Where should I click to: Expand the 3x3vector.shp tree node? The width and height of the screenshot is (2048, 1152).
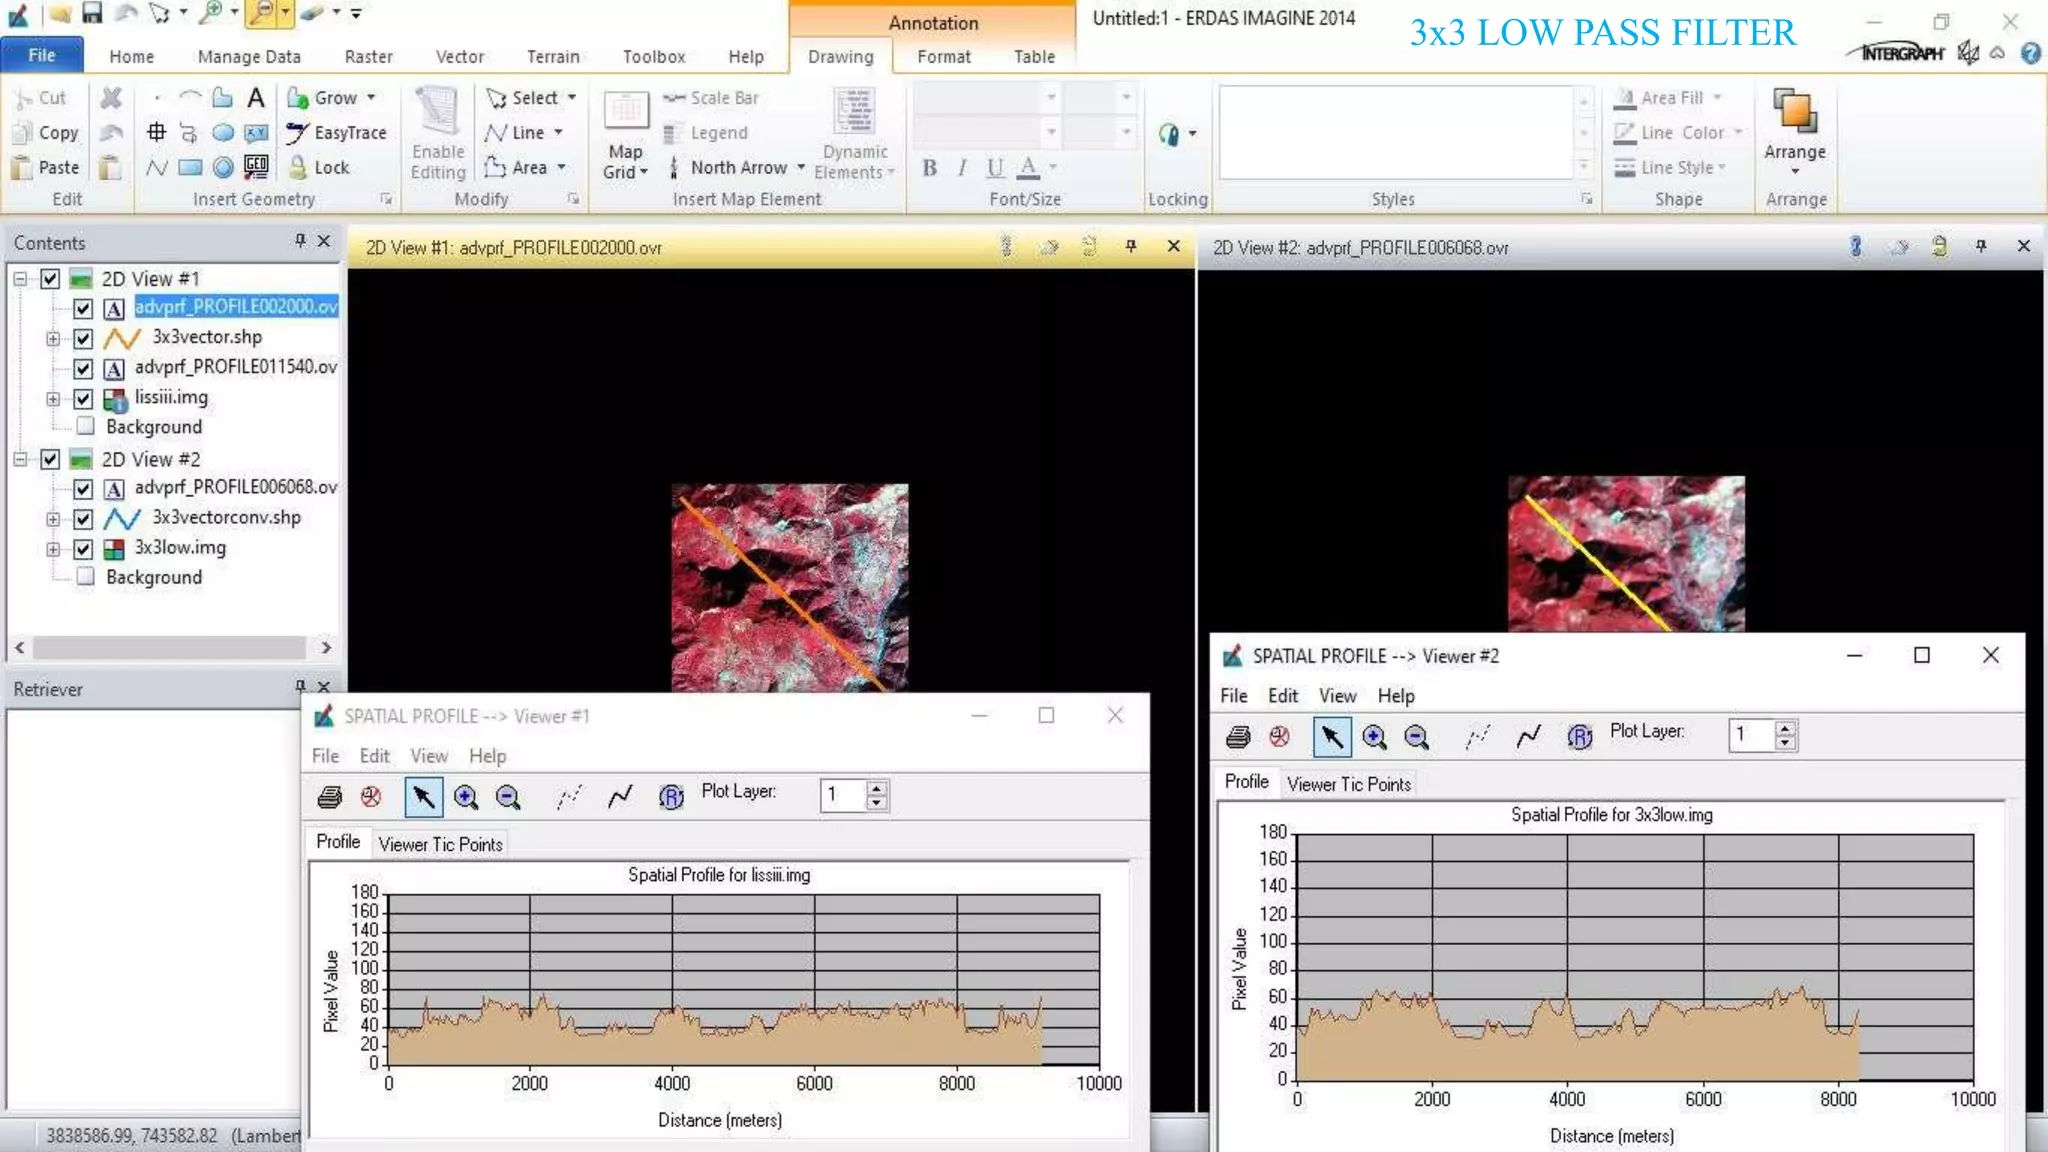(53, 338)
